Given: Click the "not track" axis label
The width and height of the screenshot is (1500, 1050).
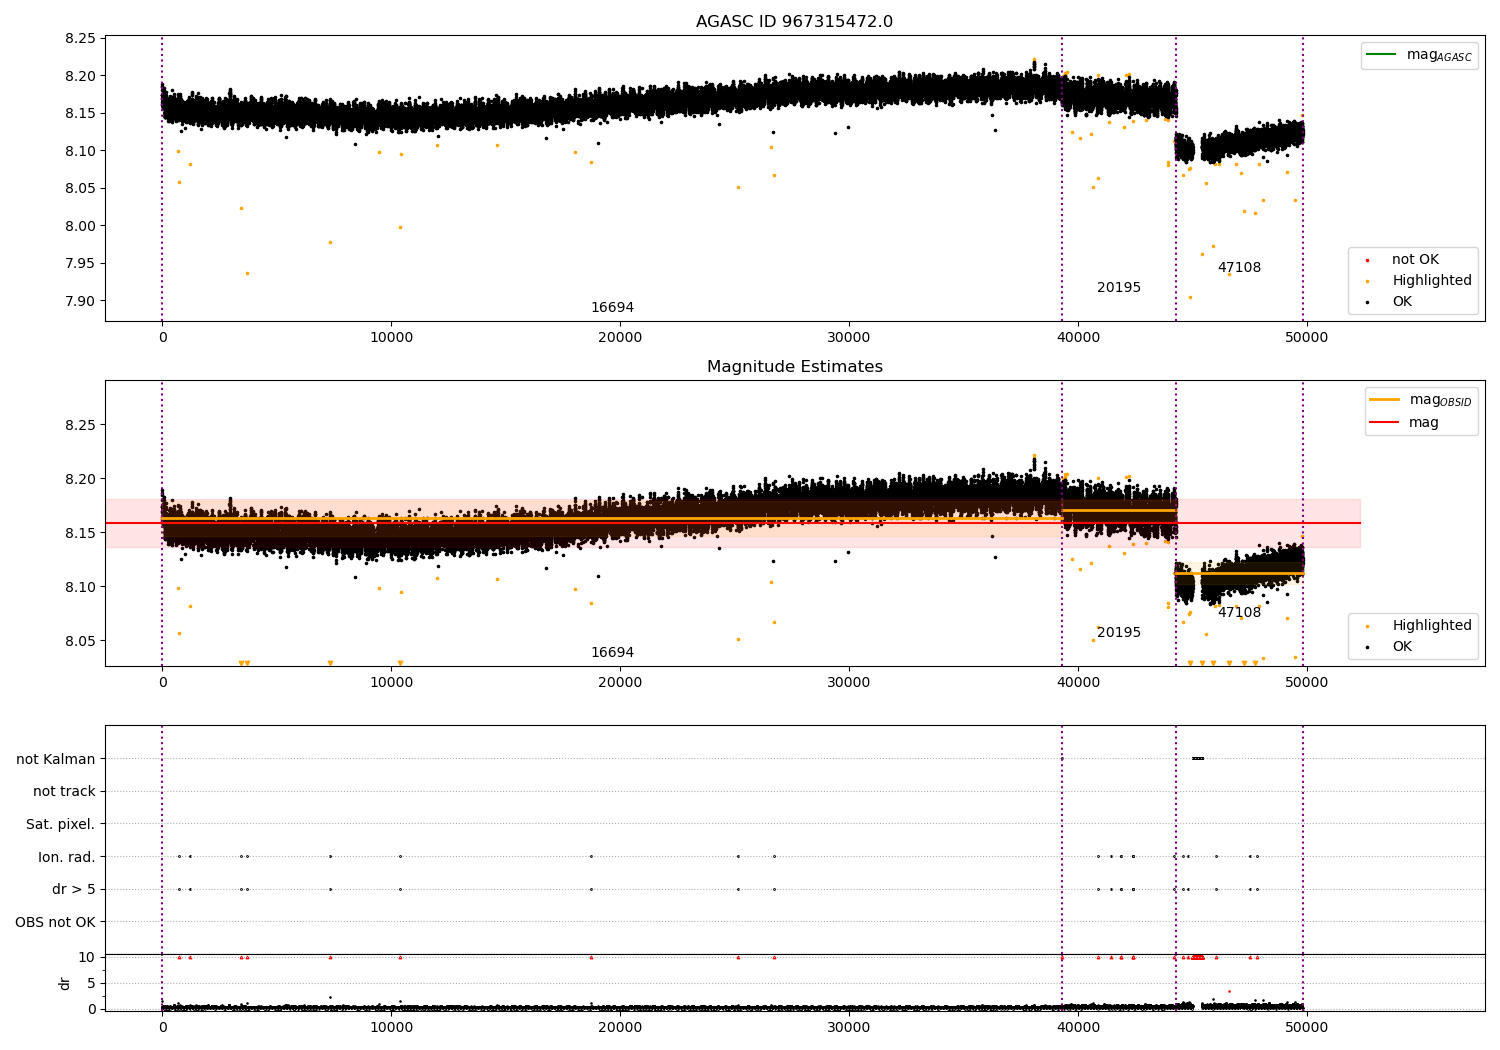Looking at the screenshot, I should 64,792.
